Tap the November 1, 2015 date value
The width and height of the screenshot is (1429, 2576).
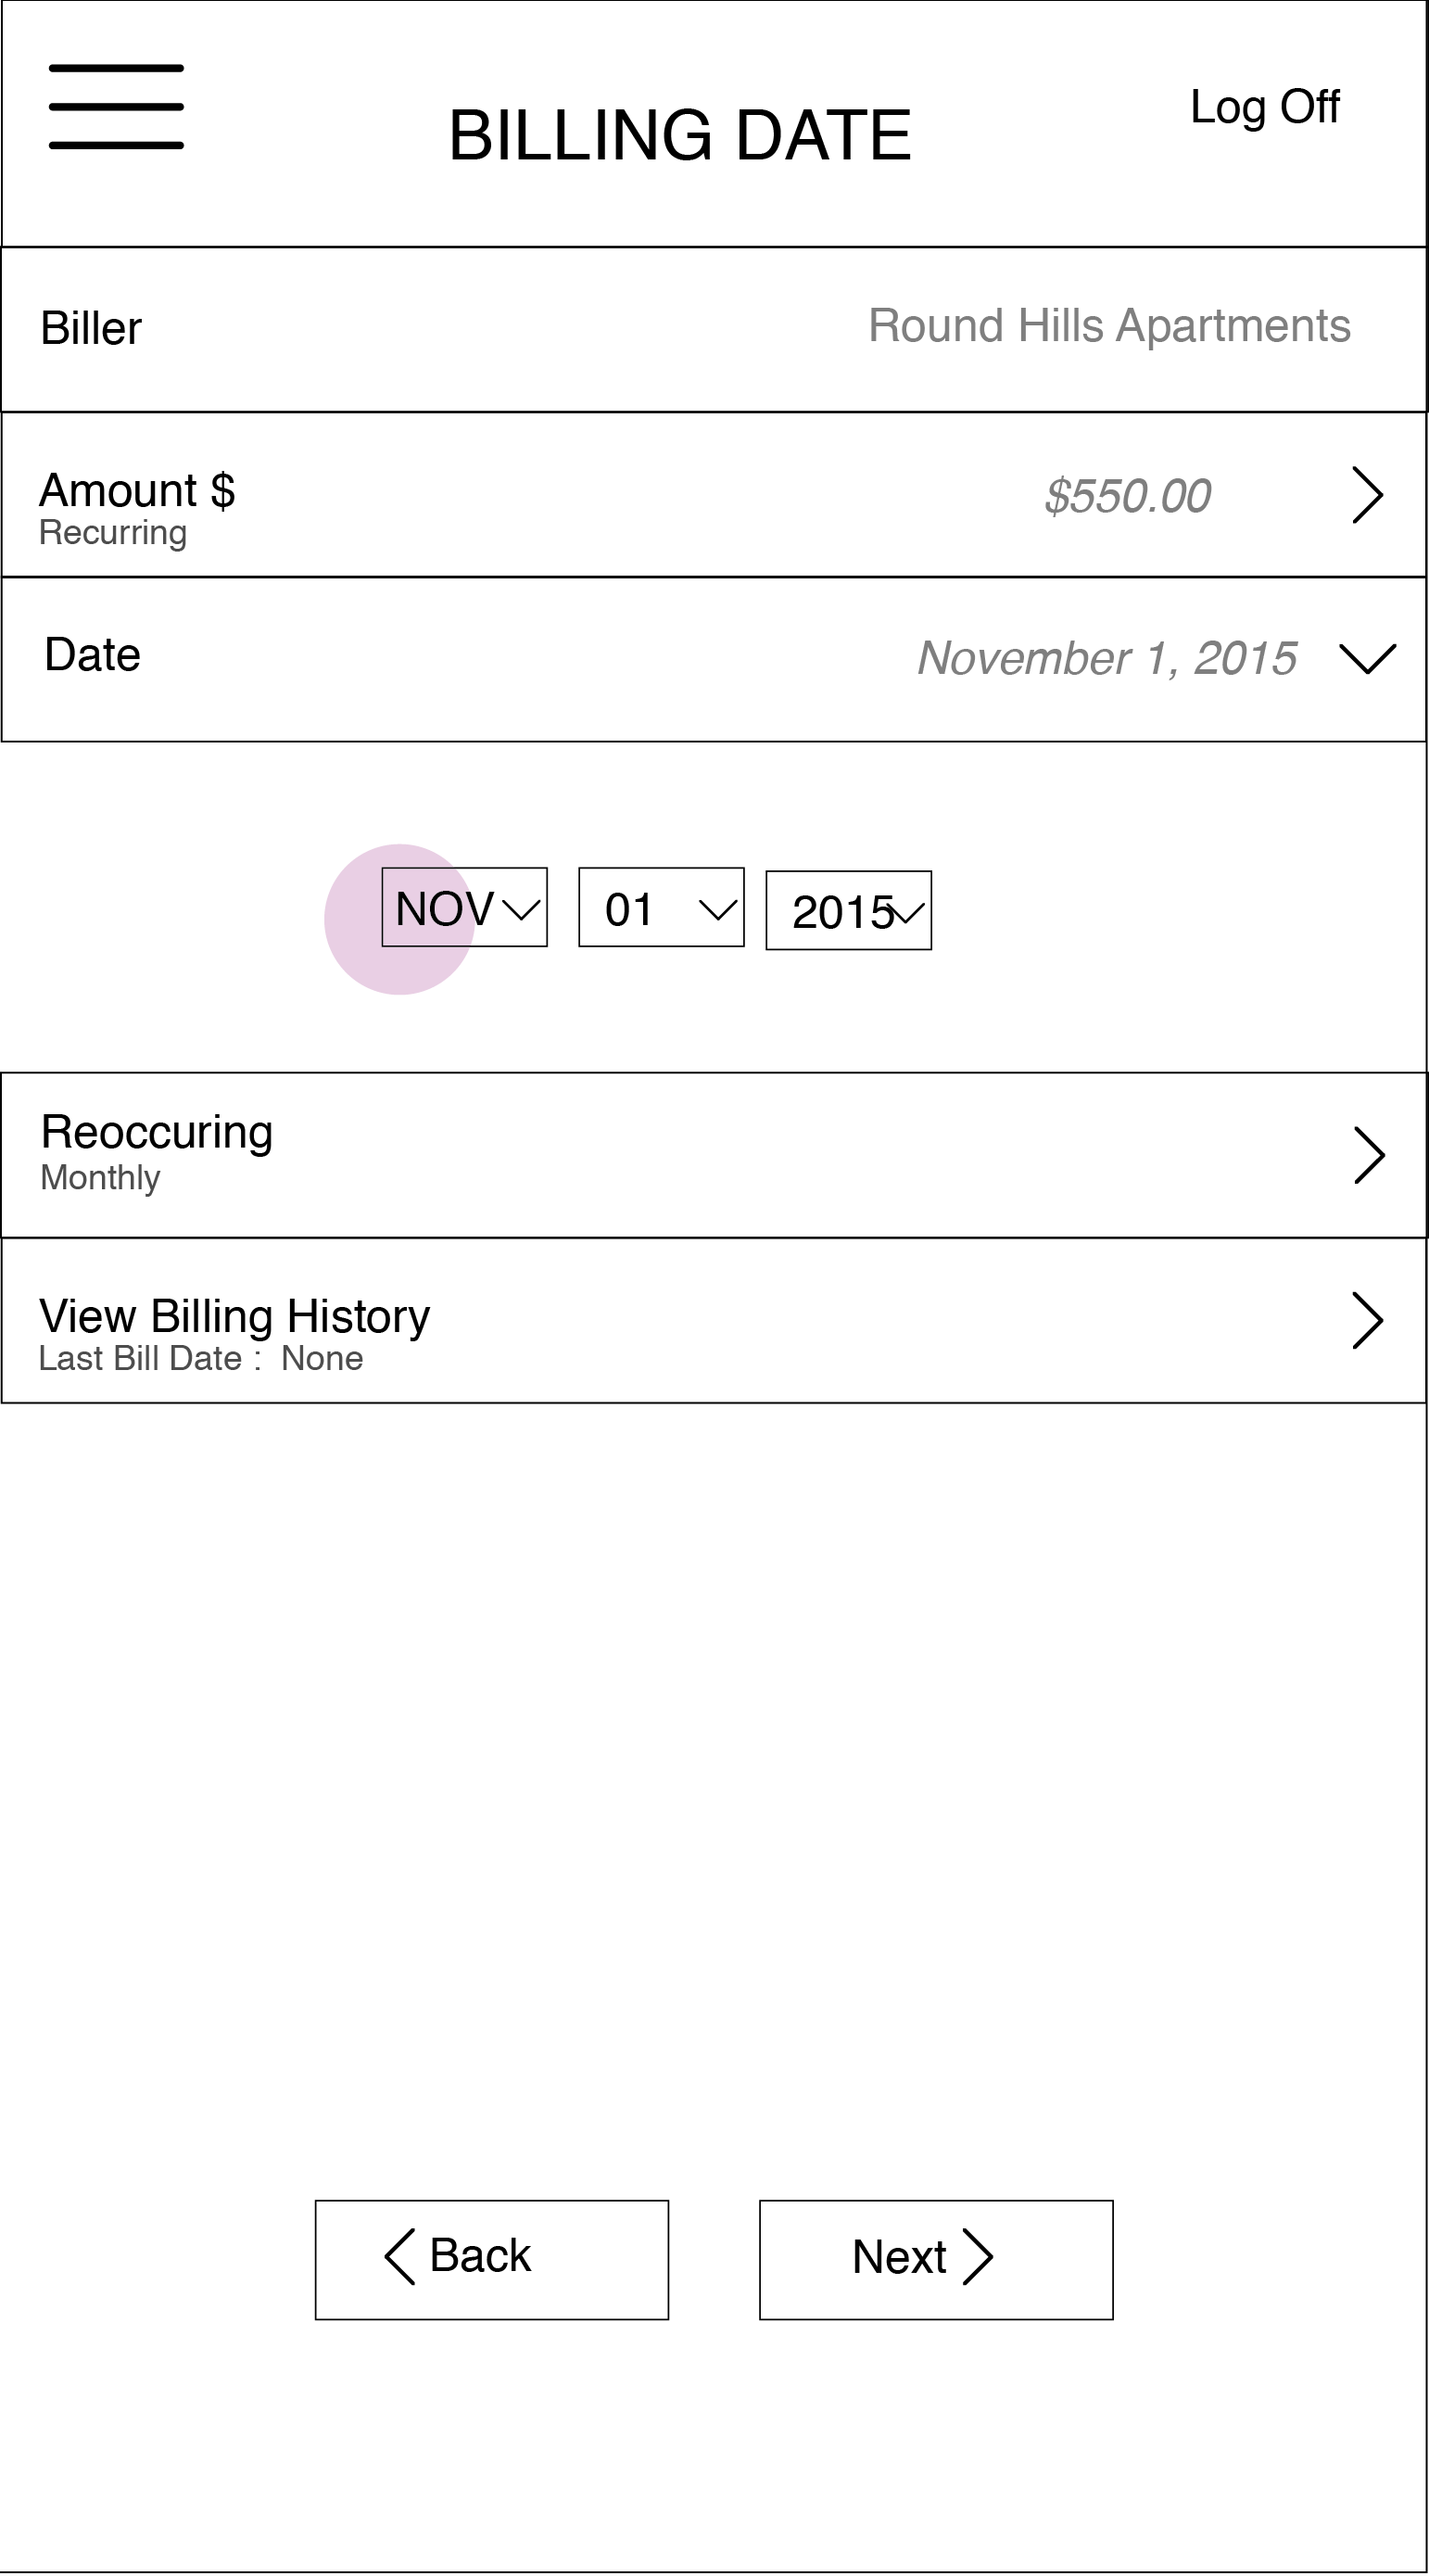[1107, 659]
